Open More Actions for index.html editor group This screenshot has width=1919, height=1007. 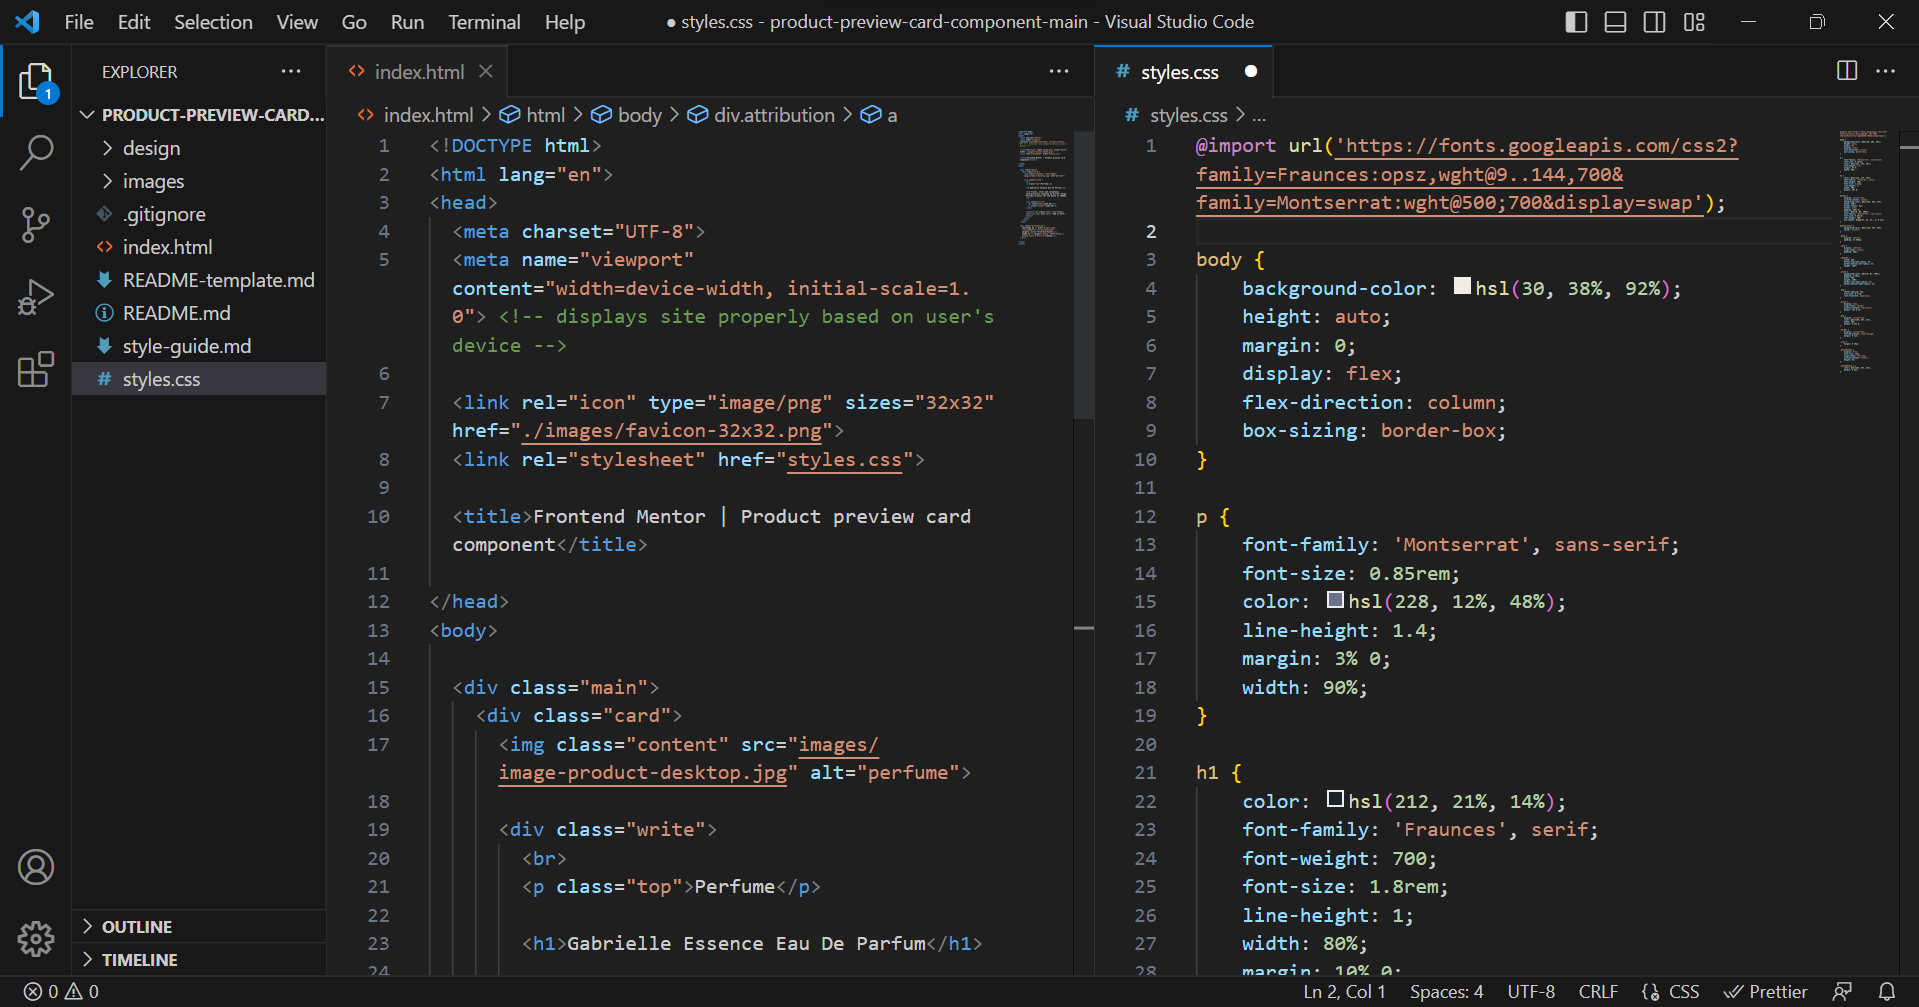point(1059,71)
